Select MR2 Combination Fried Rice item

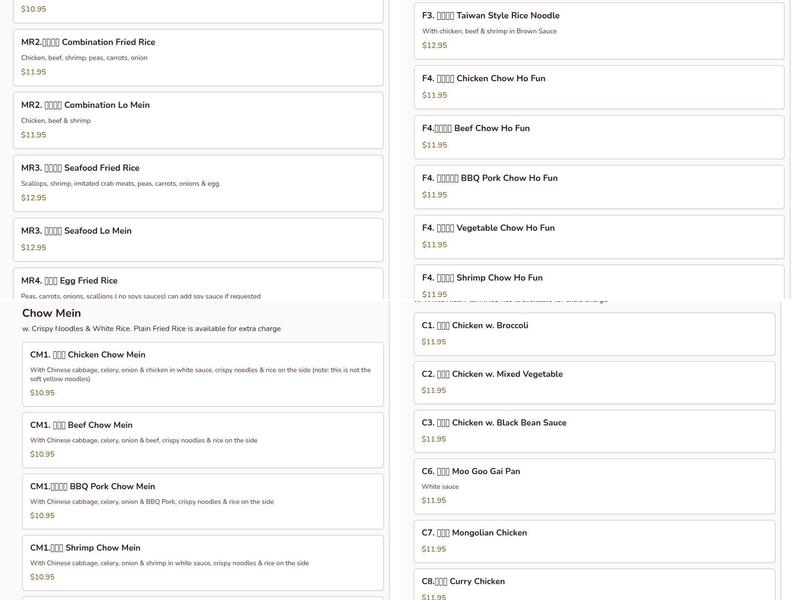[x=198, y=57]
